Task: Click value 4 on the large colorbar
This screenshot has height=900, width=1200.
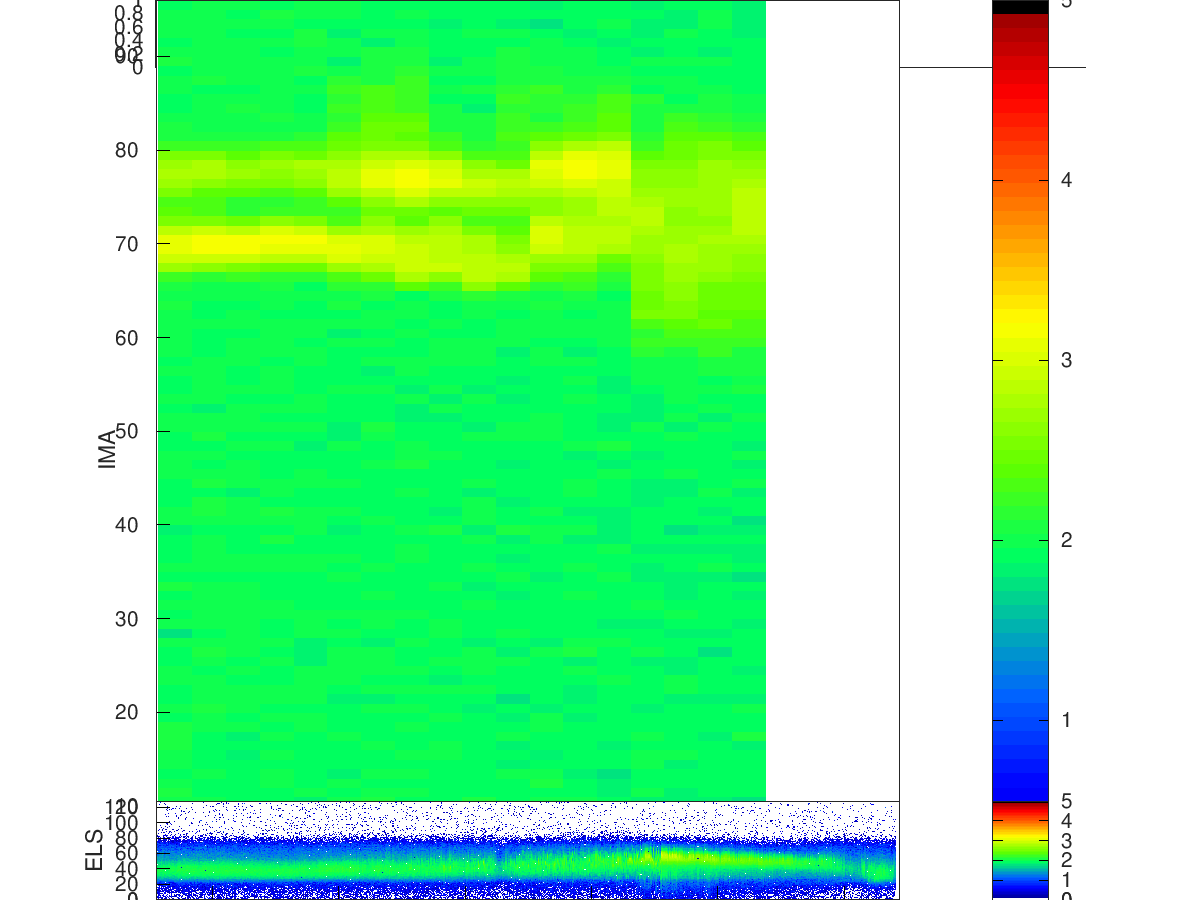Action: pyautogui.click(x=1066, y=180)
